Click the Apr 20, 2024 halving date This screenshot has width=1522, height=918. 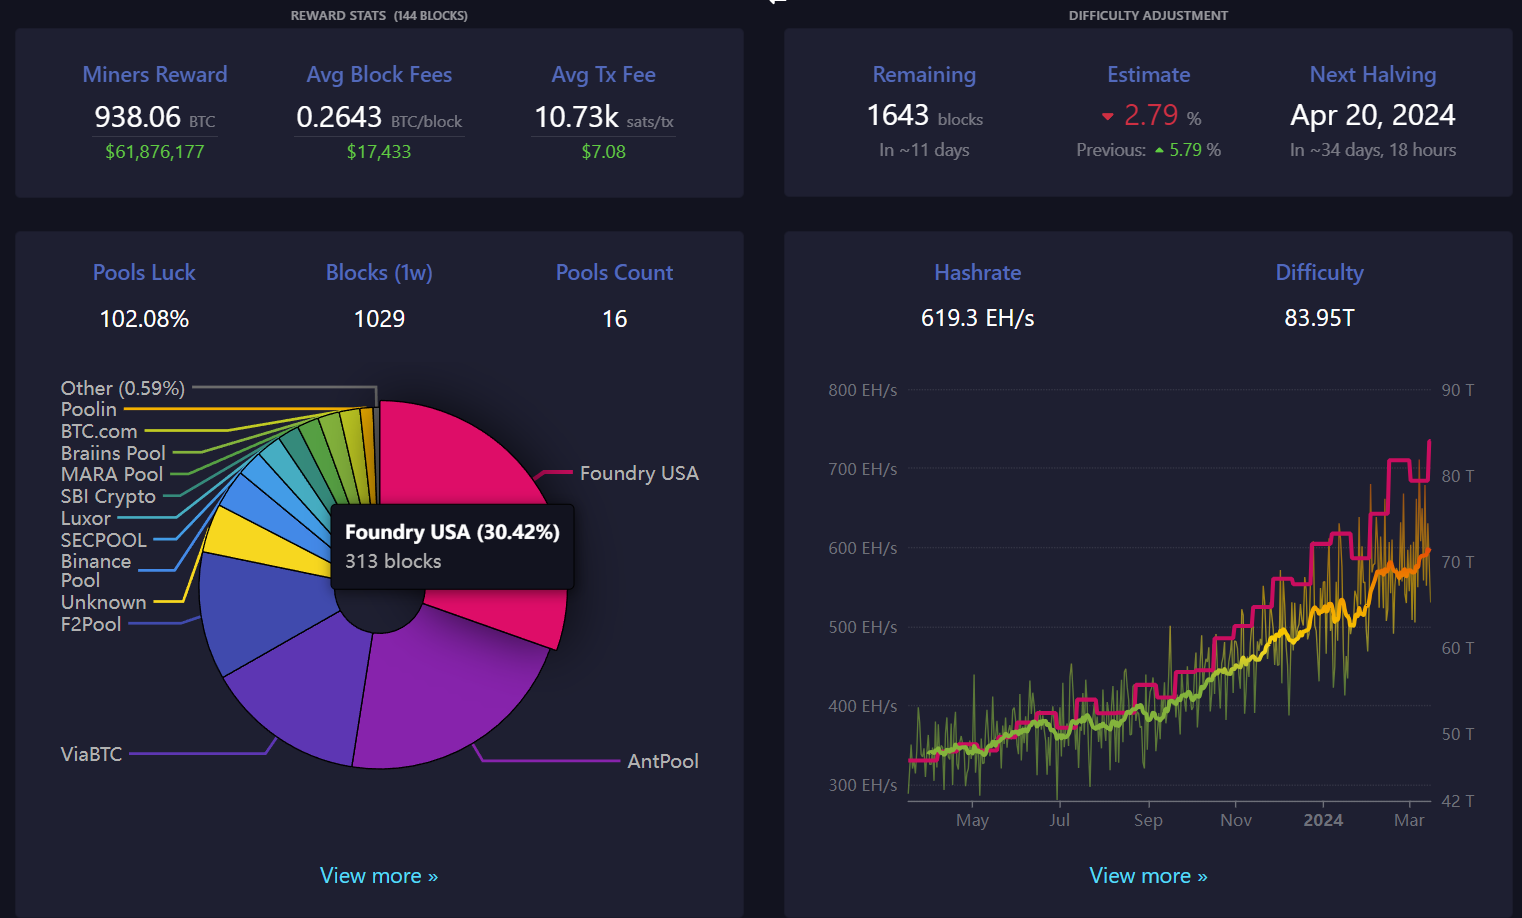tap(1373, 116)
